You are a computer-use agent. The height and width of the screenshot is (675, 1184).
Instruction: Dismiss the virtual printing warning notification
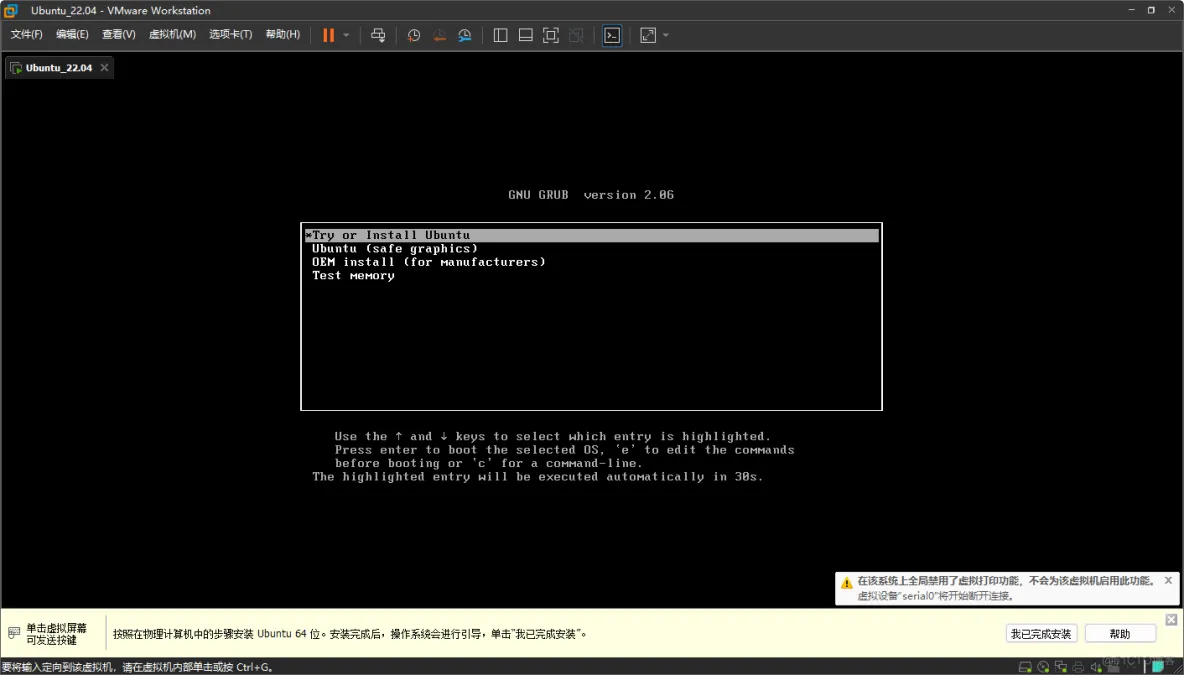click(1168, 580)
